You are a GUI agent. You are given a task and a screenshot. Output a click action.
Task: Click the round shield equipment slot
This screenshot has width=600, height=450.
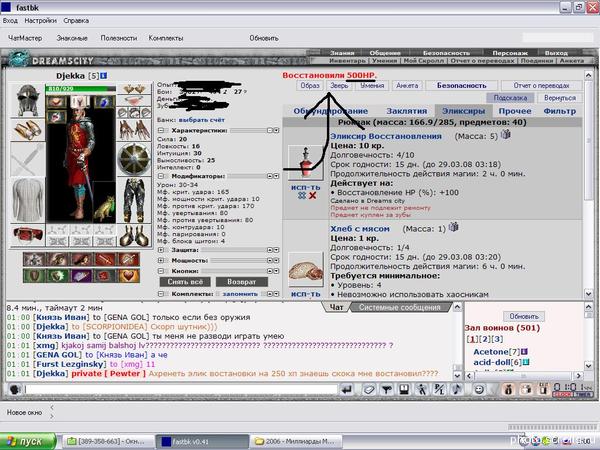click(x=134, y=159)
